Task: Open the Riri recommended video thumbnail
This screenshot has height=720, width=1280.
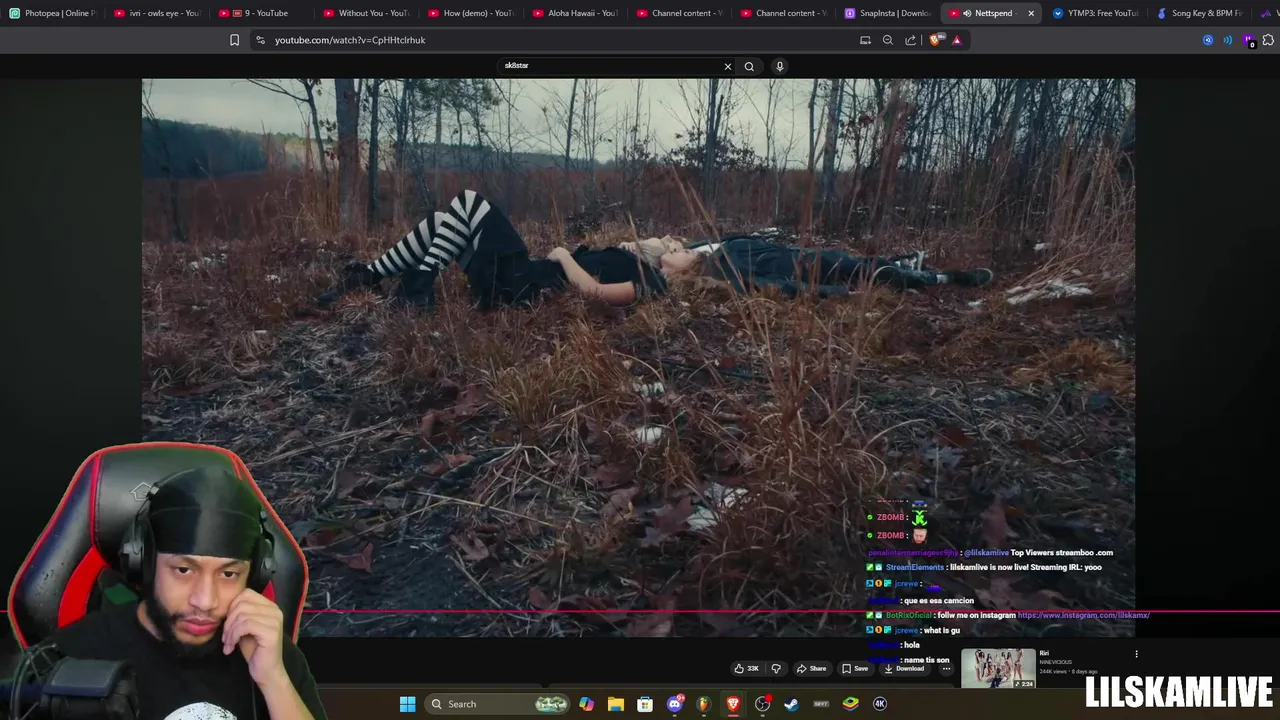Action: coord(998,669)
